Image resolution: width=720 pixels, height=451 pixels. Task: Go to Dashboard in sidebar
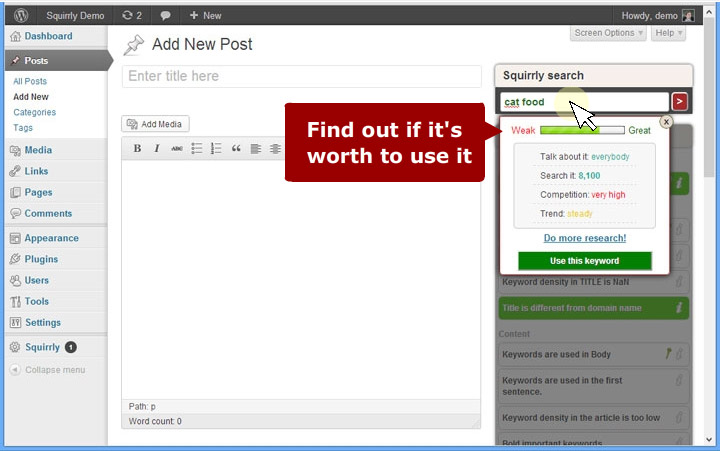click(x=48, y=36)
